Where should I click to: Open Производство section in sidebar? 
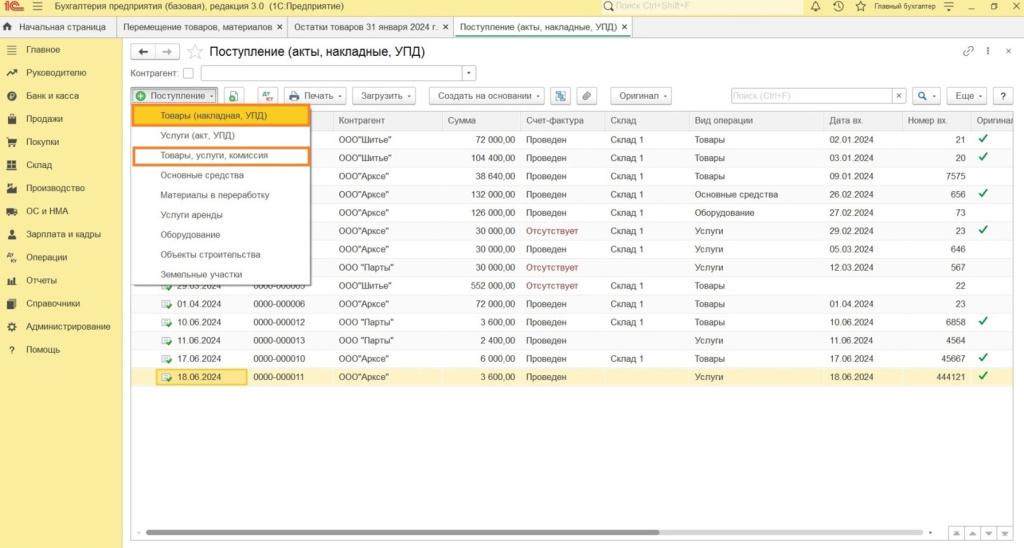(56, 187)
